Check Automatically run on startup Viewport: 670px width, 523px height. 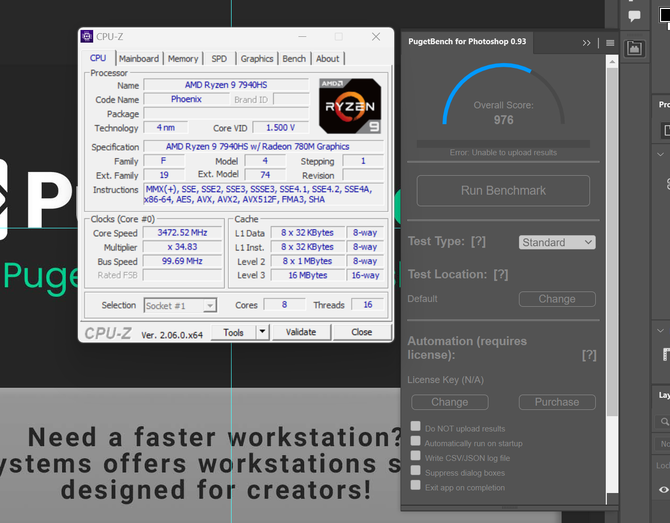(x=415, y=441)
